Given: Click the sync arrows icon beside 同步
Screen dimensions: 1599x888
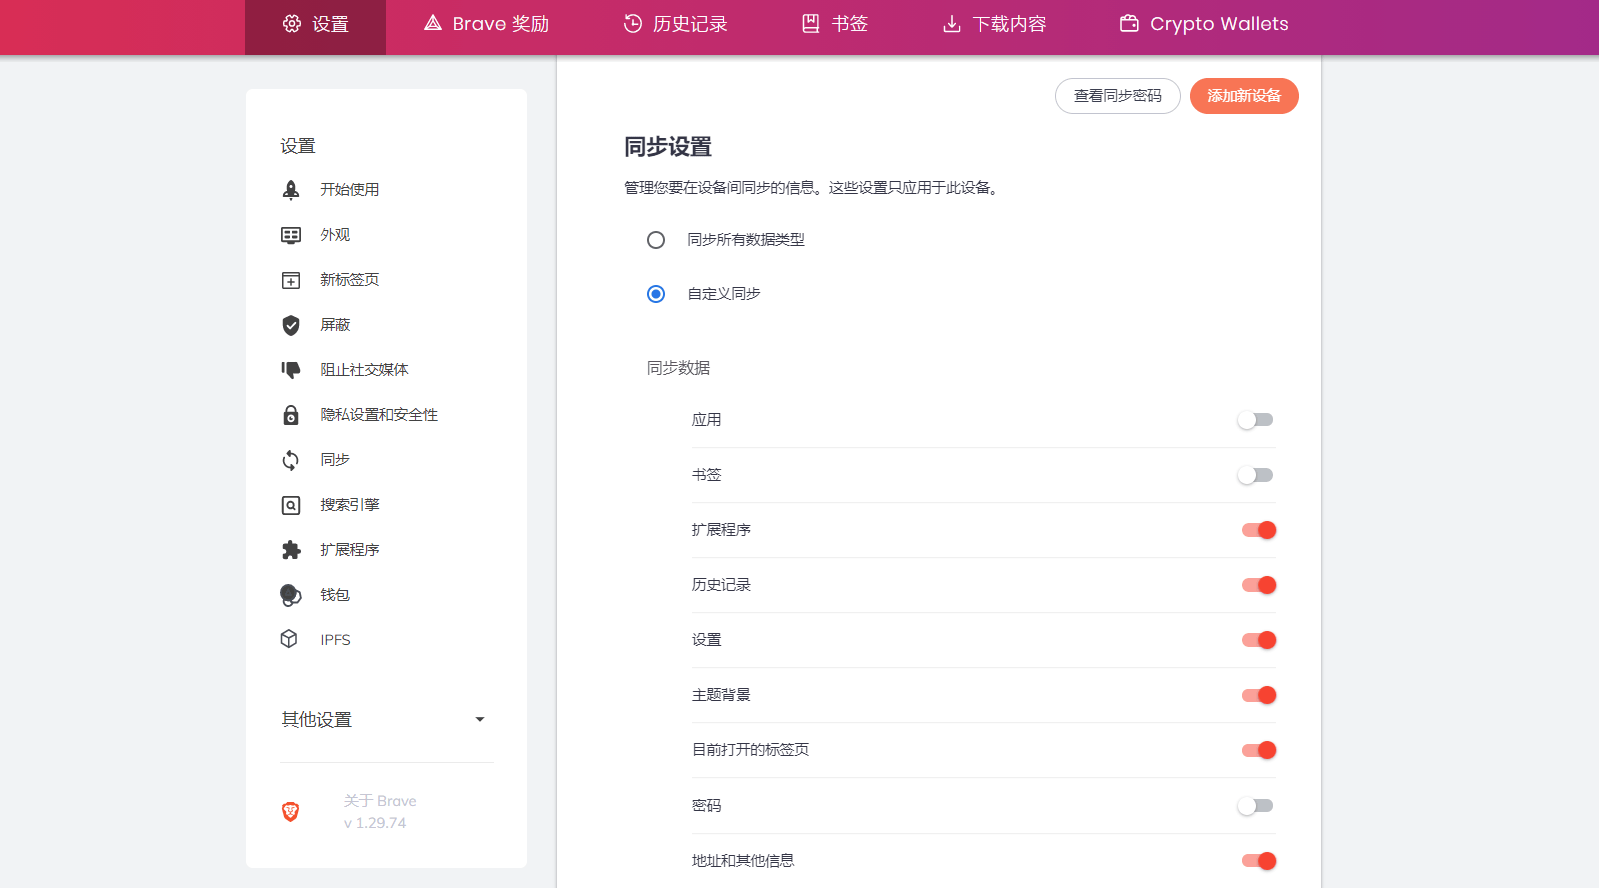Looking at the screenshot, I should [291, 460].
